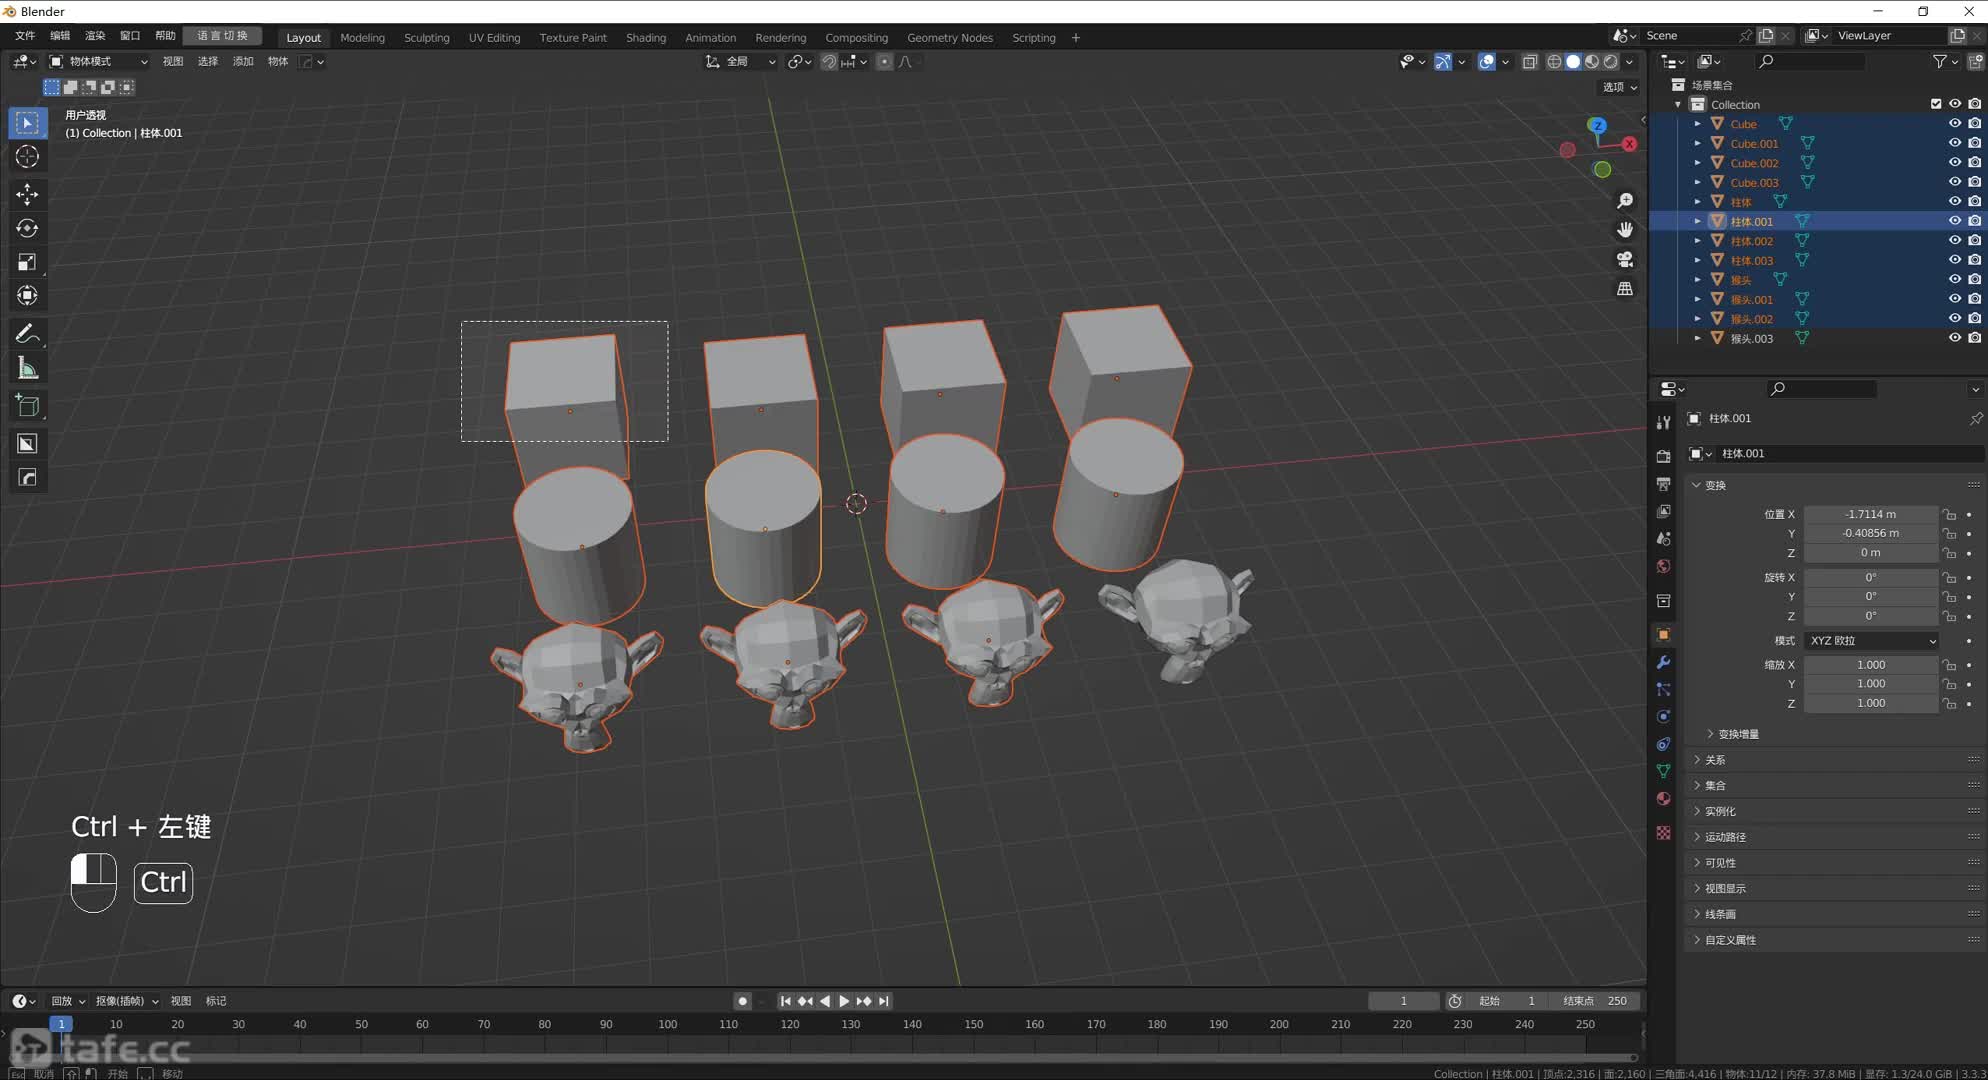Screen dimensions: 1988x1080
Task: Expand the 可见性 panel
Action: pyautogui.click(x=1720, y=863)
